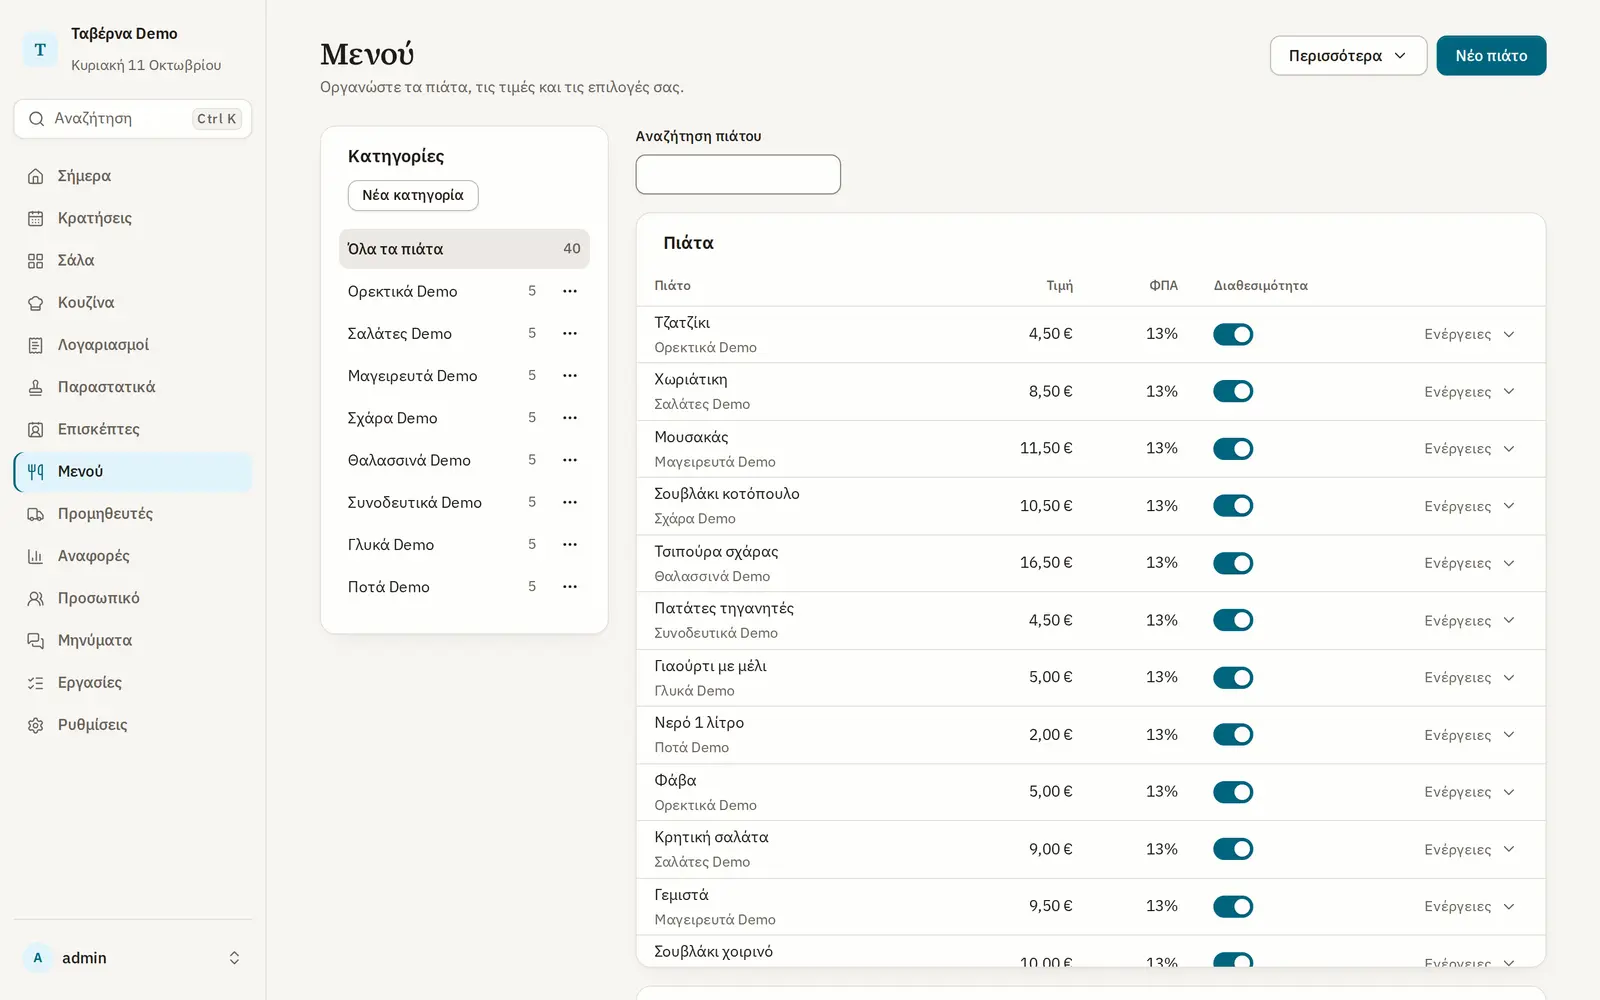The width and height of the screenshot is (1600, 1000).
Task: Click the Today home icon in sidebar
Action: [x=36, y=176]
